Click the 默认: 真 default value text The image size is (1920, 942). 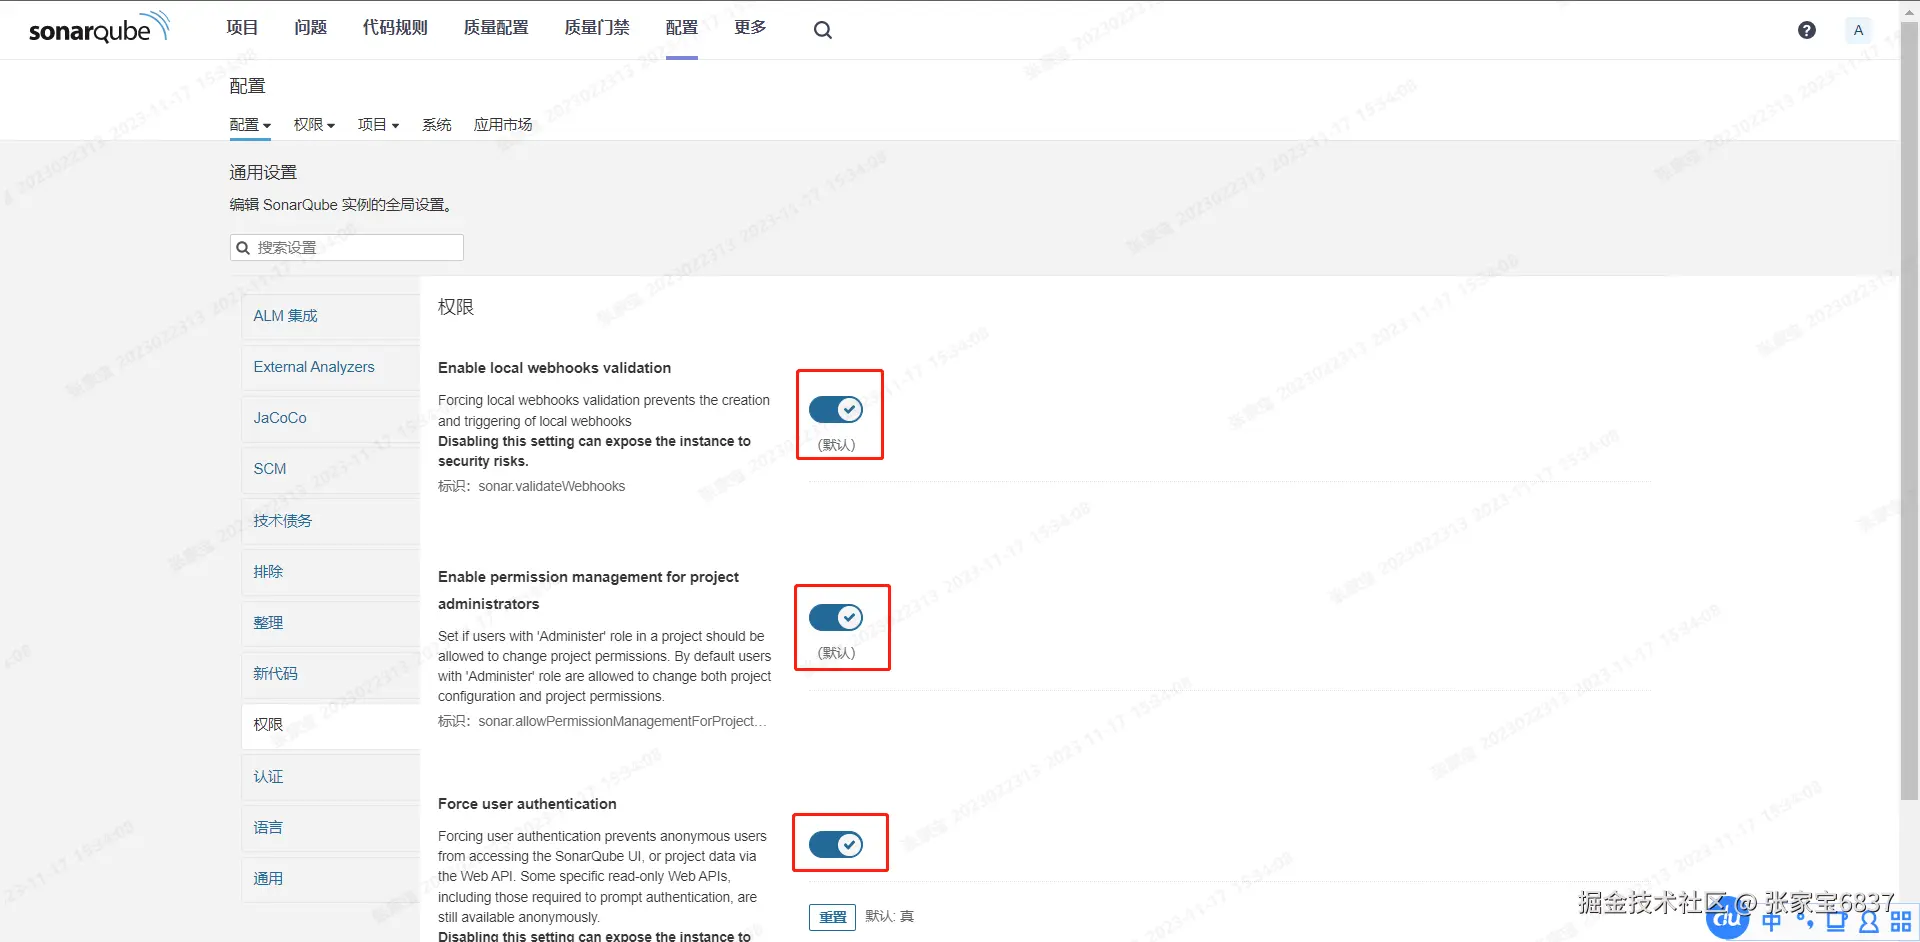889,917
